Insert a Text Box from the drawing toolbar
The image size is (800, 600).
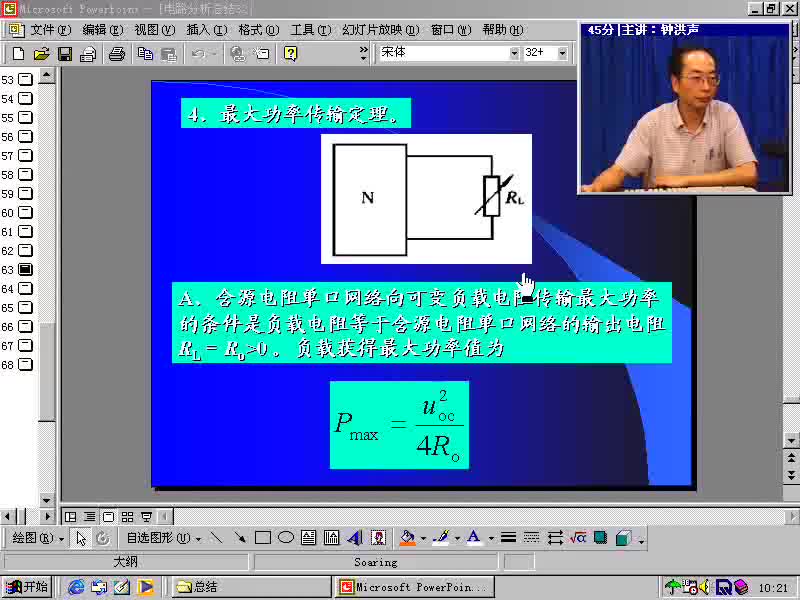308,537
